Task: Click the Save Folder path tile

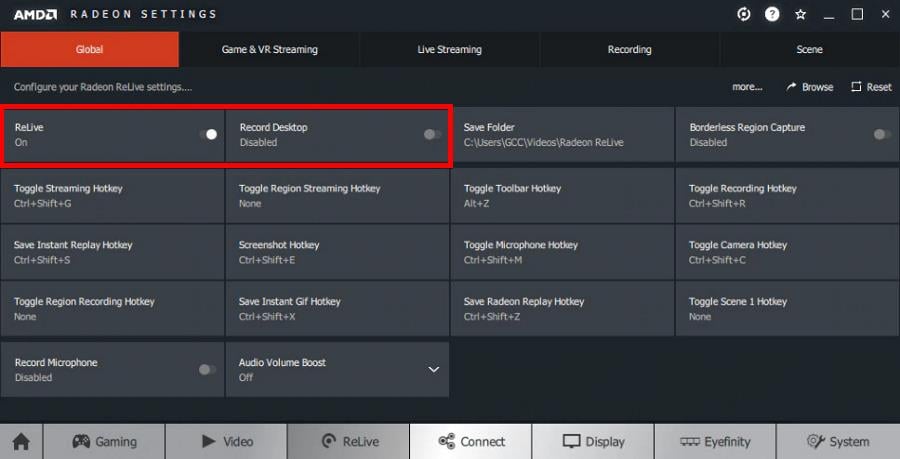Action: [x=562, y=134]
